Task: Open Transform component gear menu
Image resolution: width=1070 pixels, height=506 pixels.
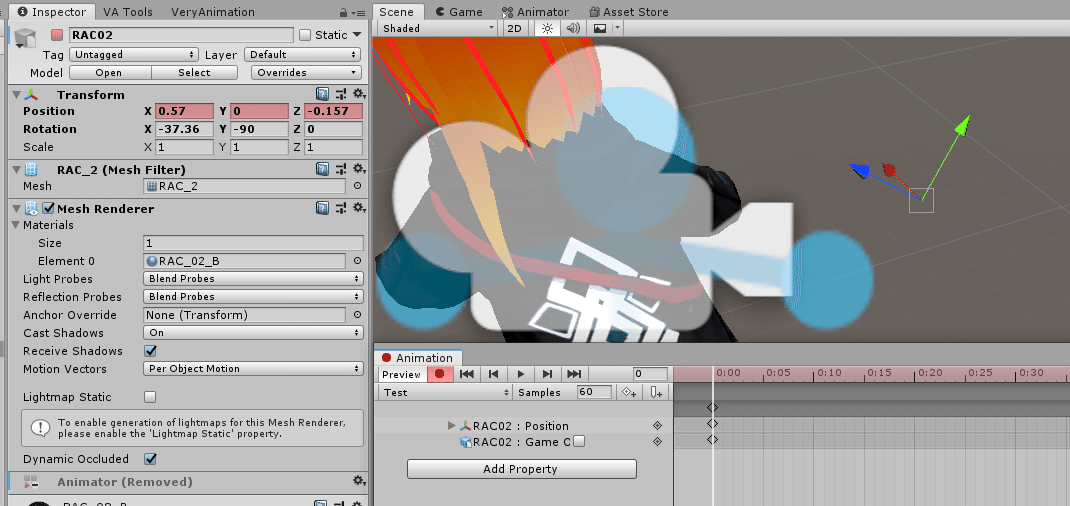Action: [360, 94]
